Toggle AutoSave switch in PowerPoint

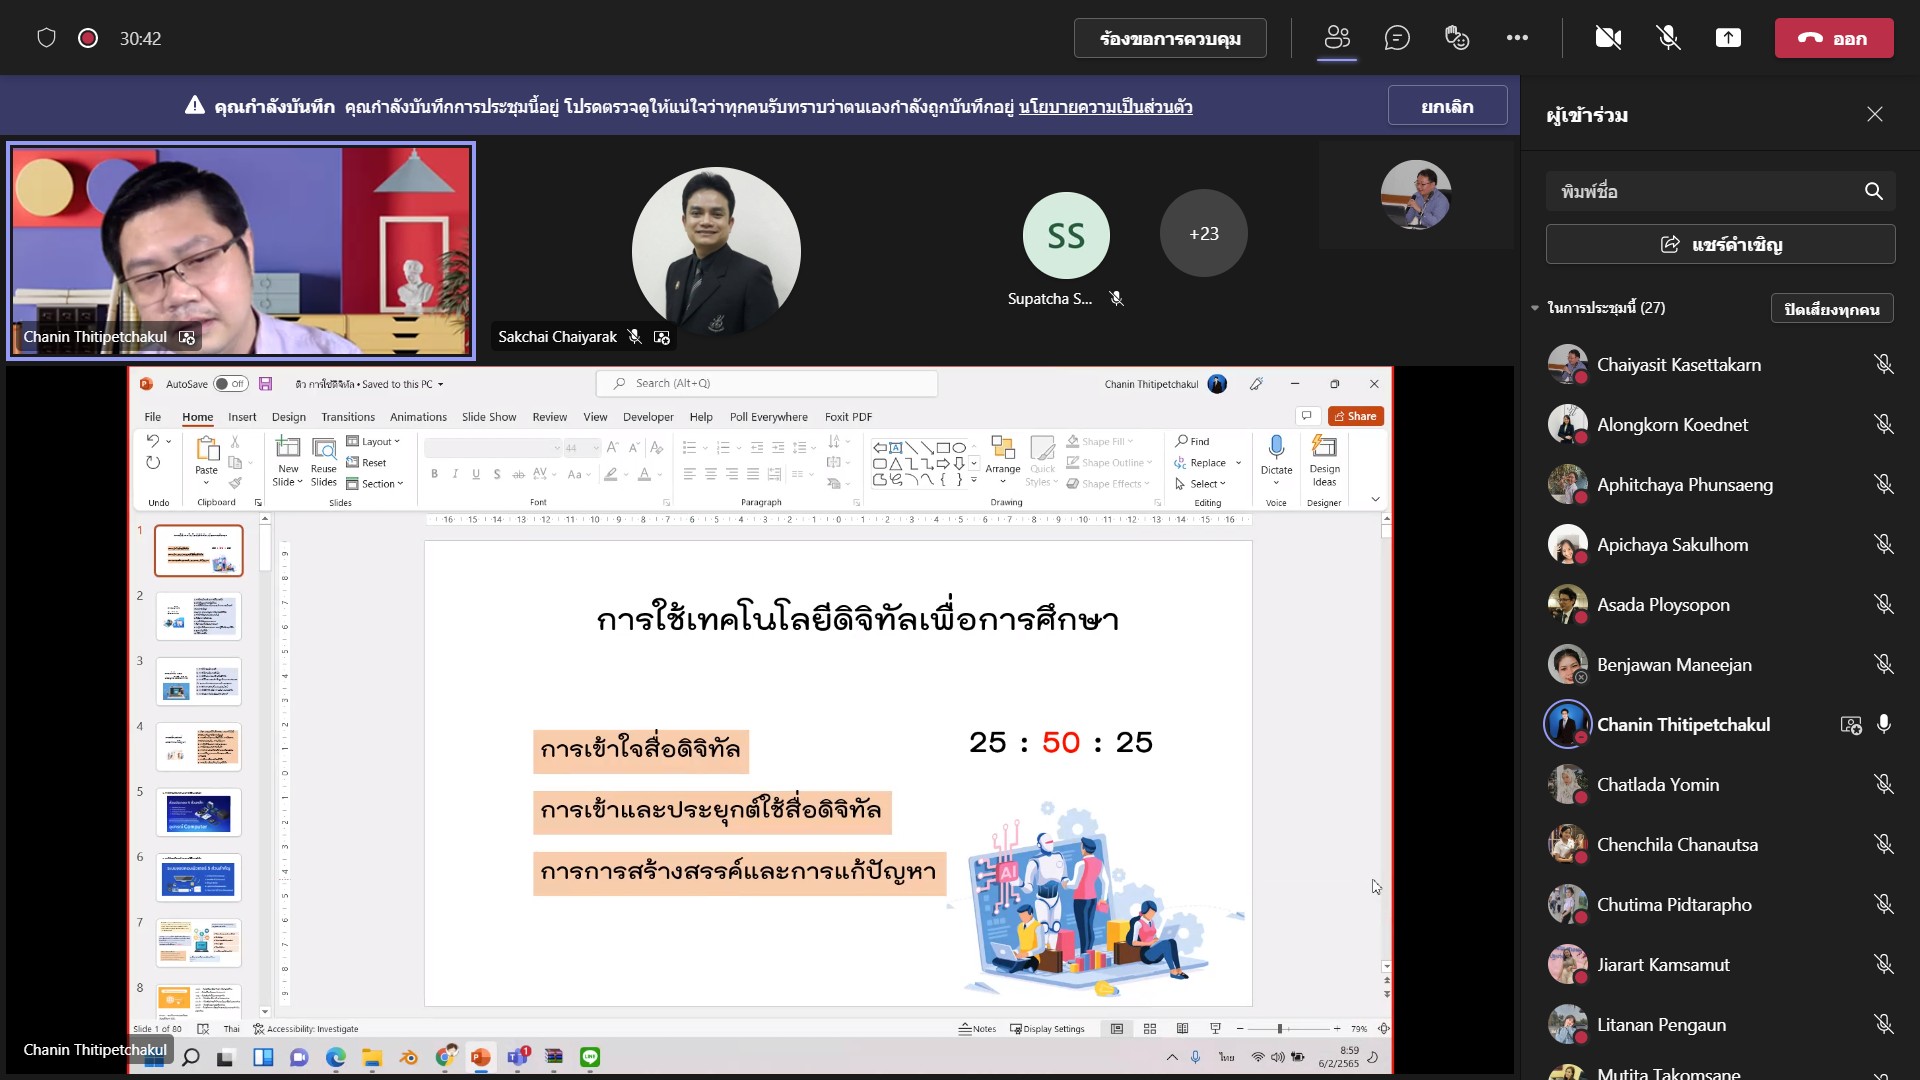[230, 384]
